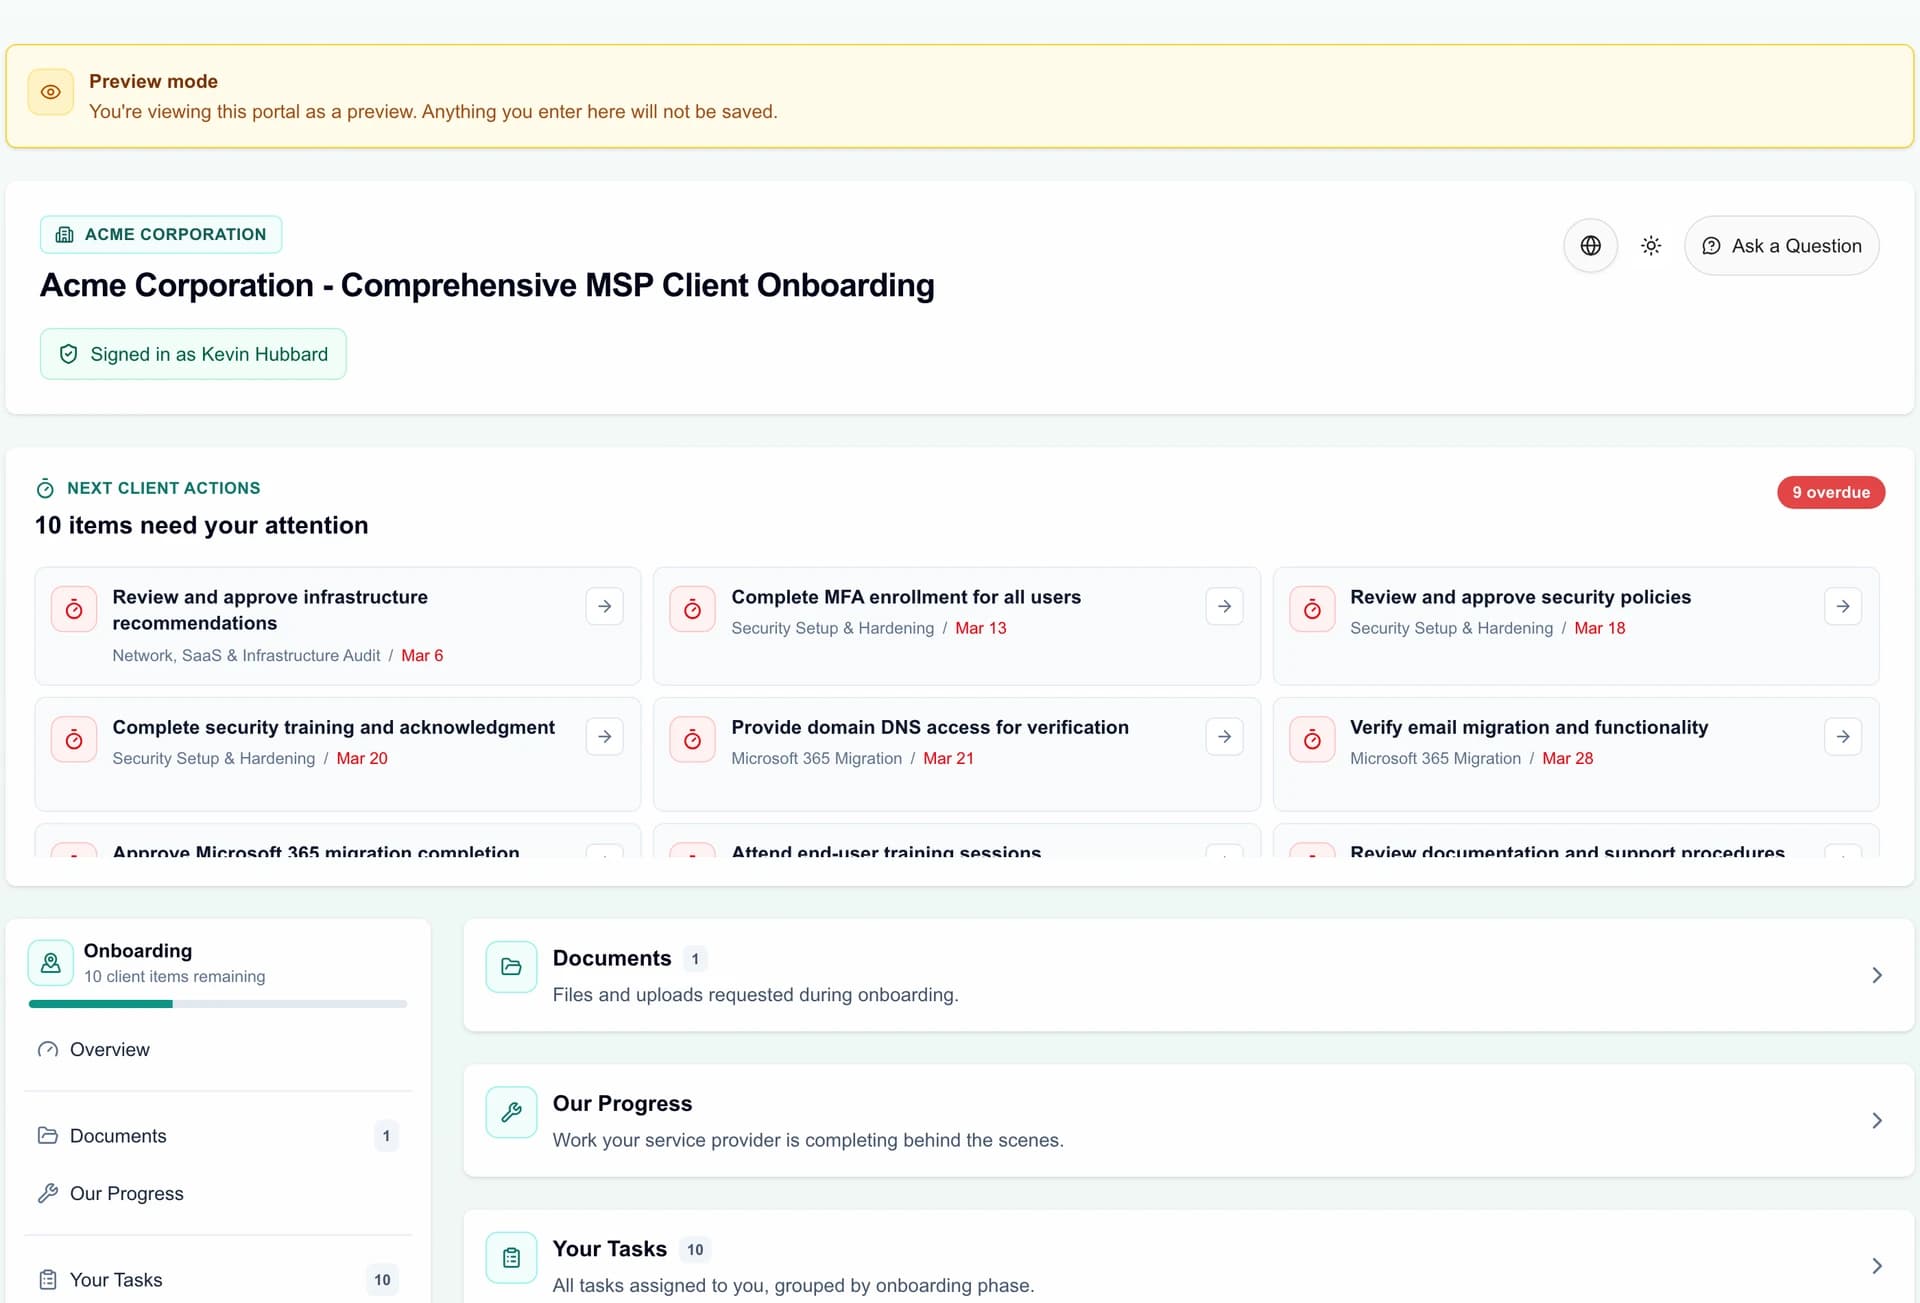The height and width of the screenshot is (1303, 1920).
Task: Open the Ask a Question button
Action: [1781, 246]
